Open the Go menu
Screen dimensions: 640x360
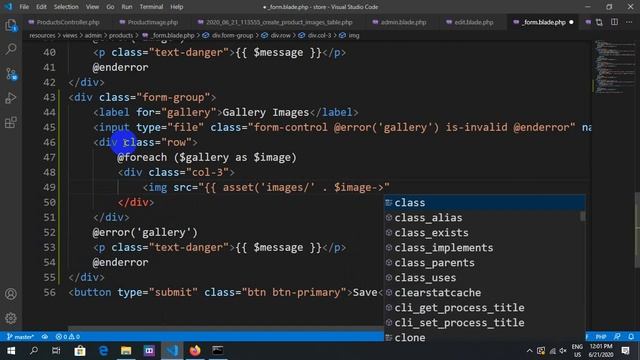(110, 7)
